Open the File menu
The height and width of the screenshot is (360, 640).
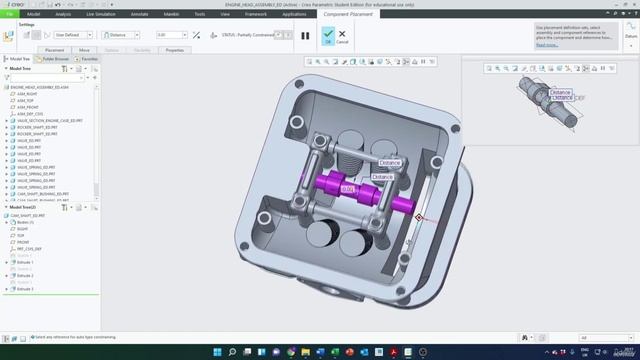pyautogui.click(x=9, y=14)
